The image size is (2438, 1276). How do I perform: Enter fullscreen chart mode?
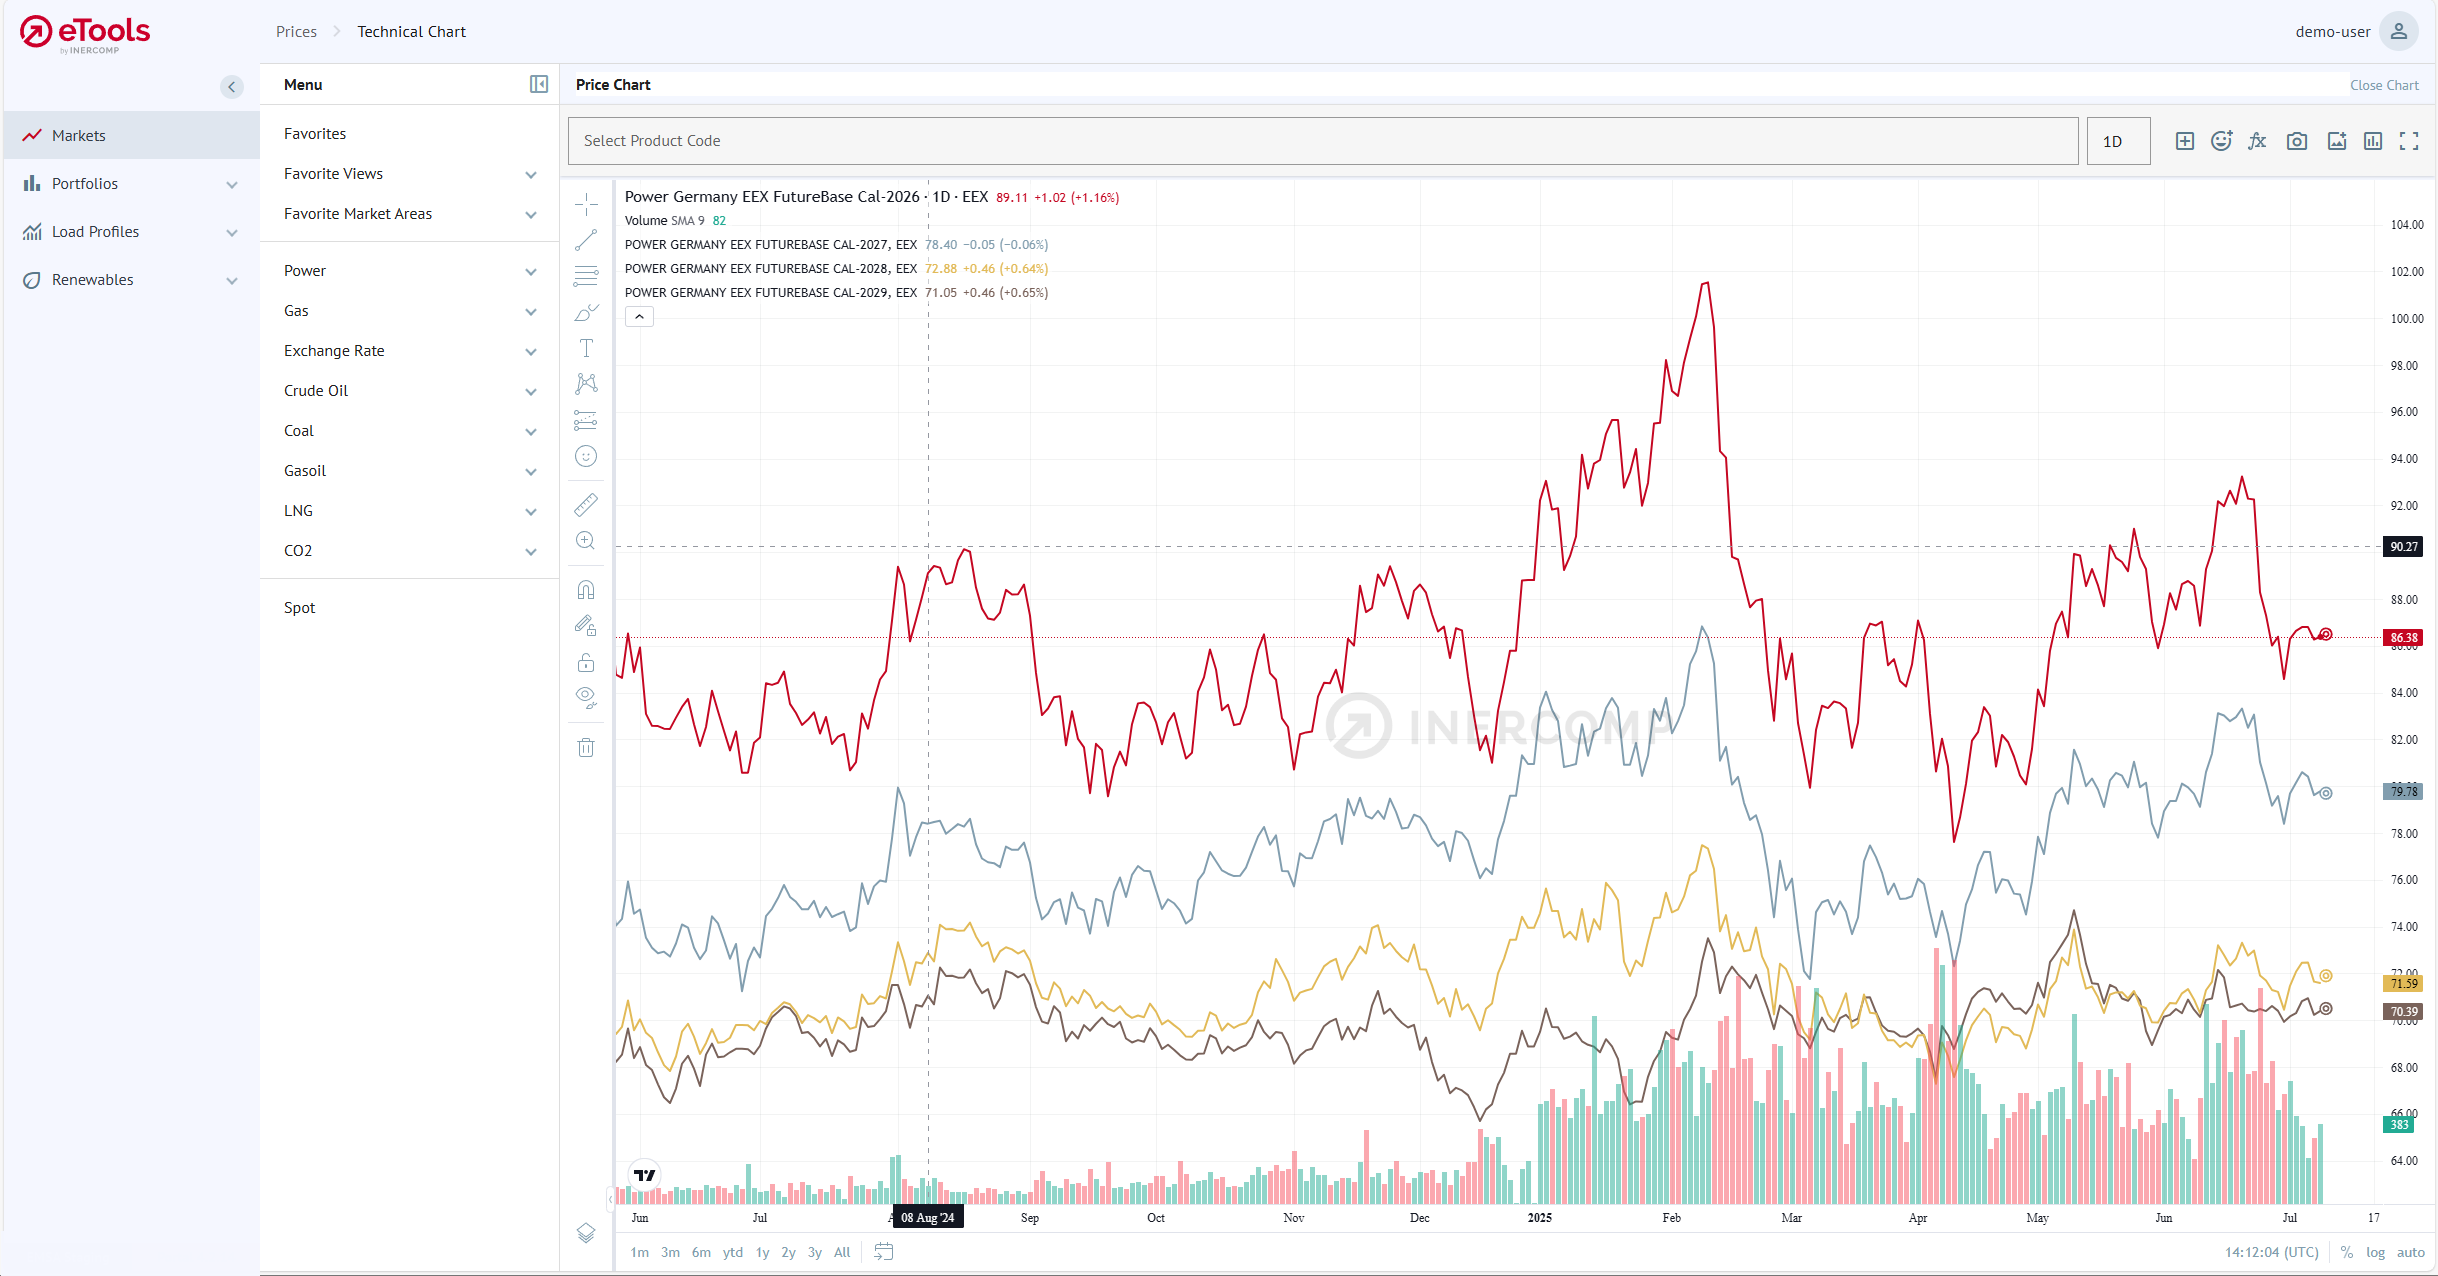(2409, 141)
